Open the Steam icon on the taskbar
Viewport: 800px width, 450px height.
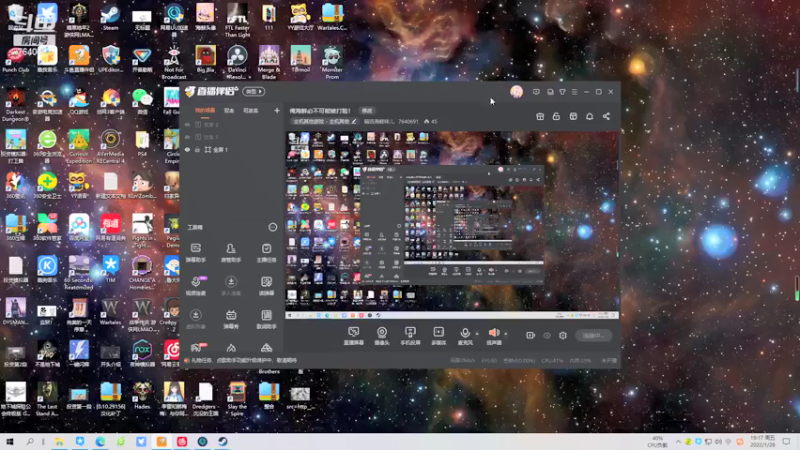point(222,441)
